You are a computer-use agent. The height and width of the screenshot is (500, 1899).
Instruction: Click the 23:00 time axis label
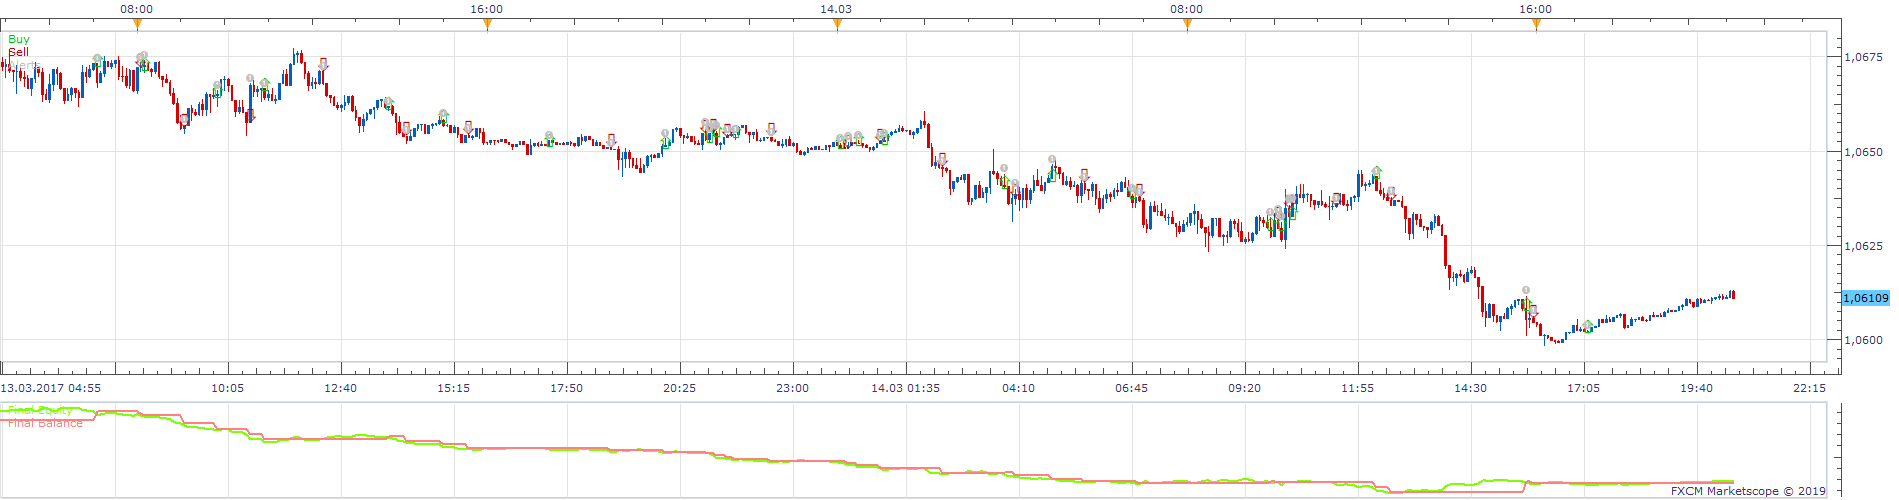[x=793, y=388]
